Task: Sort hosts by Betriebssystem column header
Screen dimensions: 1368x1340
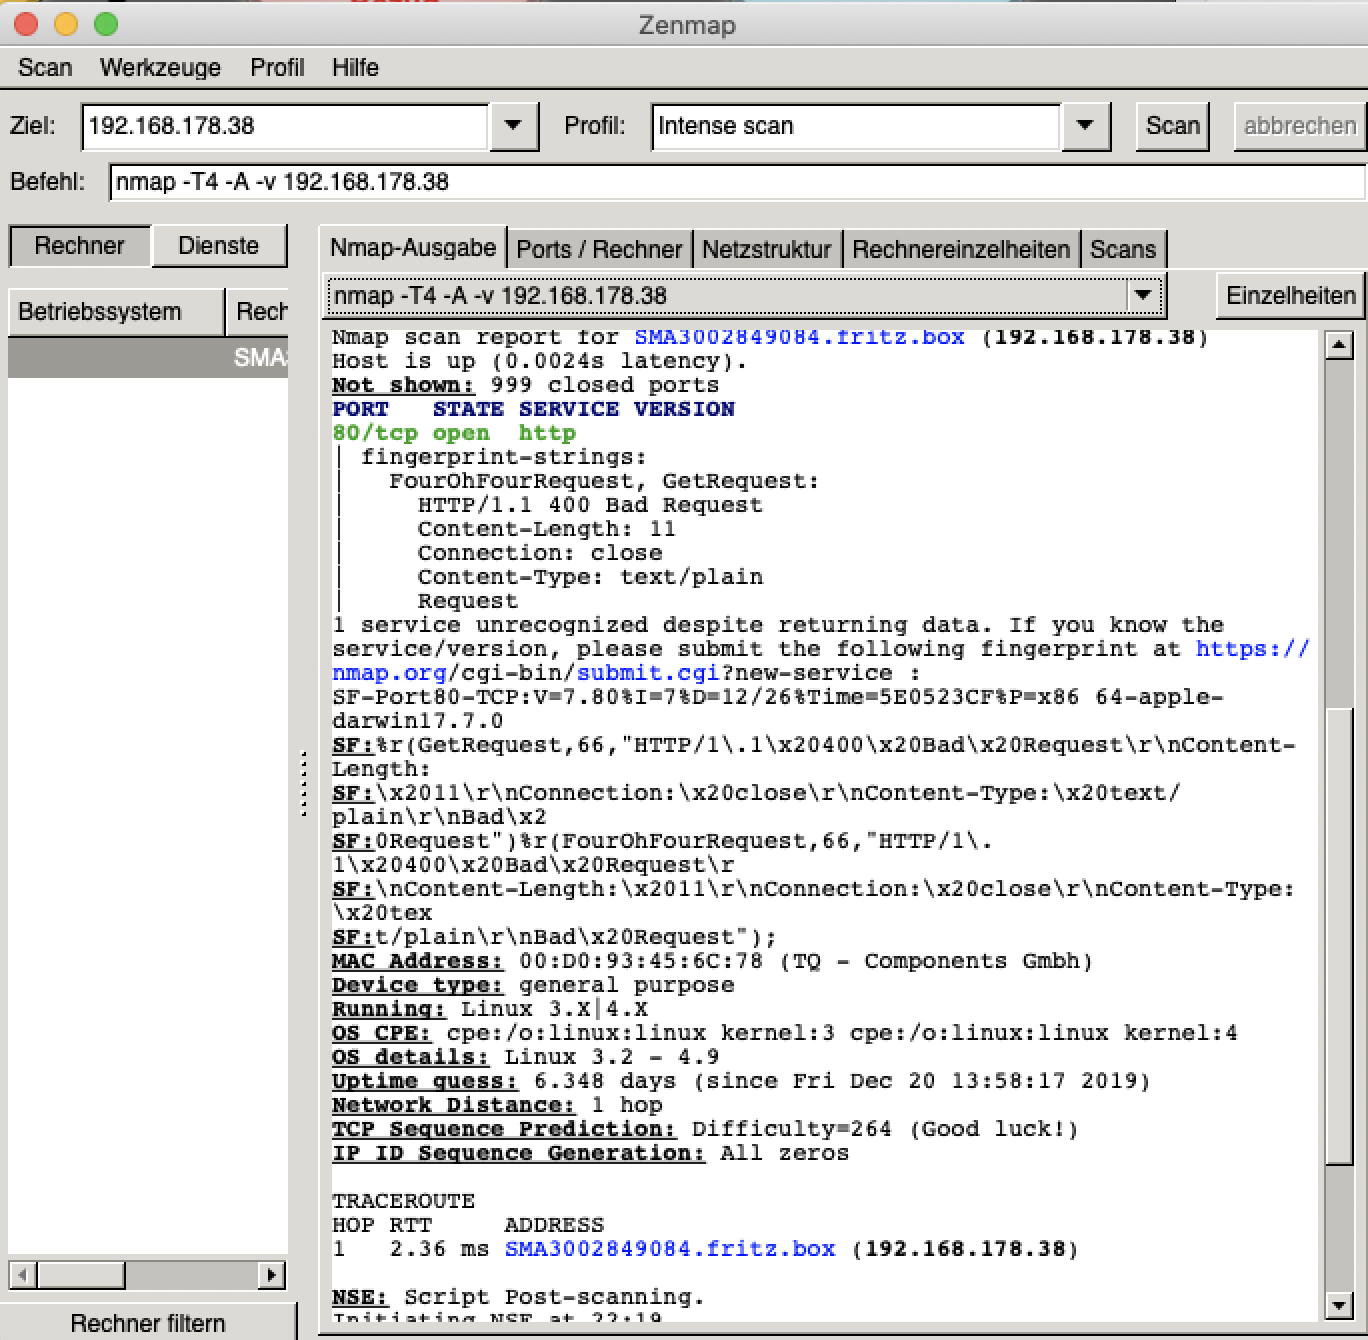Action: [115, 312]
